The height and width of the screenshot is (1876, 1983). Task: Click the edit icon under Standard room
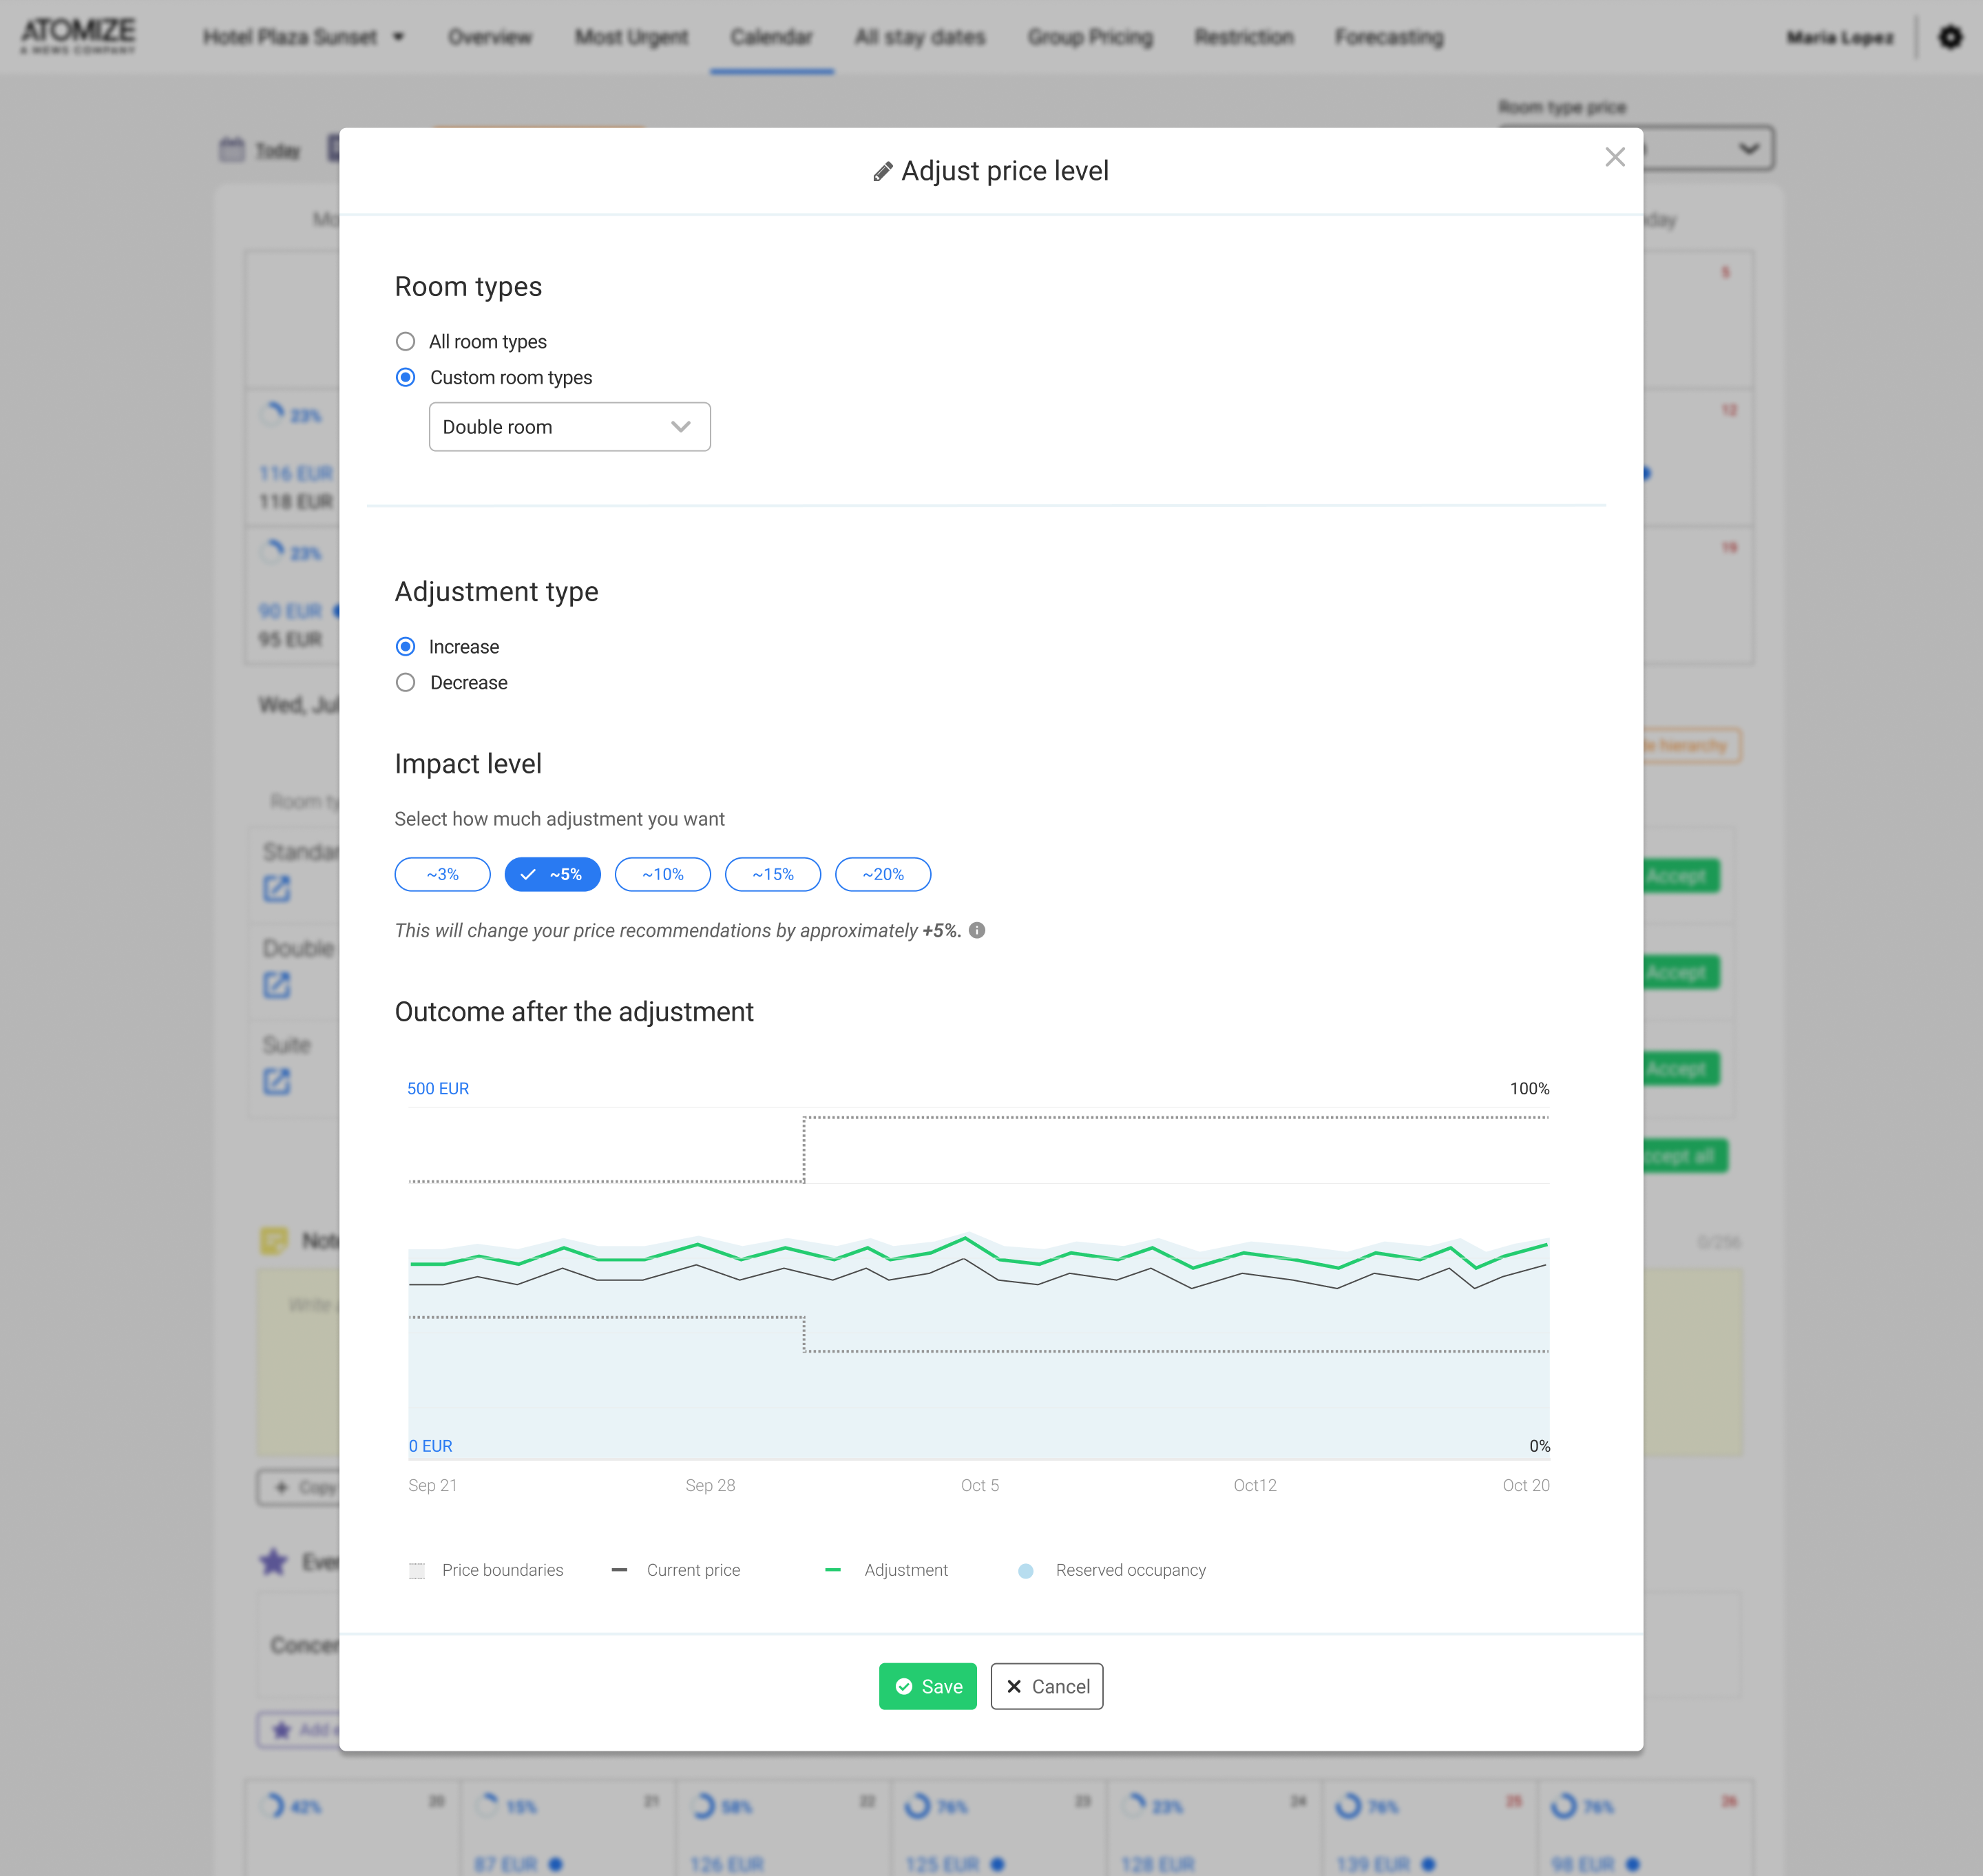click(277, 888)
